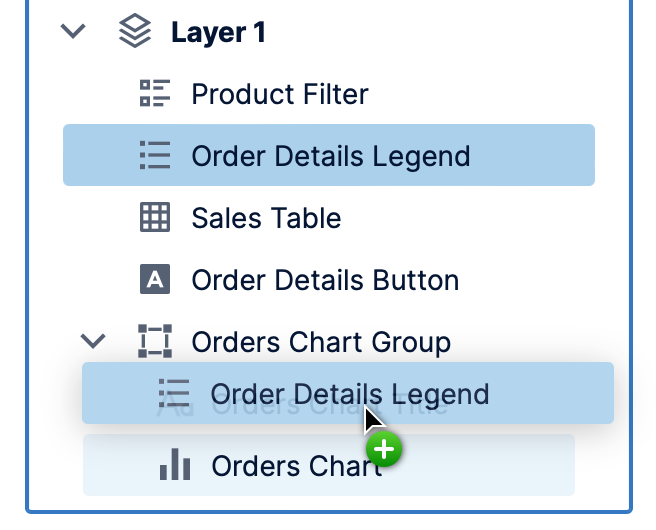Click list icon on dragged Order Details Legend ghost
This screenshot has height=530, width=656.
click(174, 393)
